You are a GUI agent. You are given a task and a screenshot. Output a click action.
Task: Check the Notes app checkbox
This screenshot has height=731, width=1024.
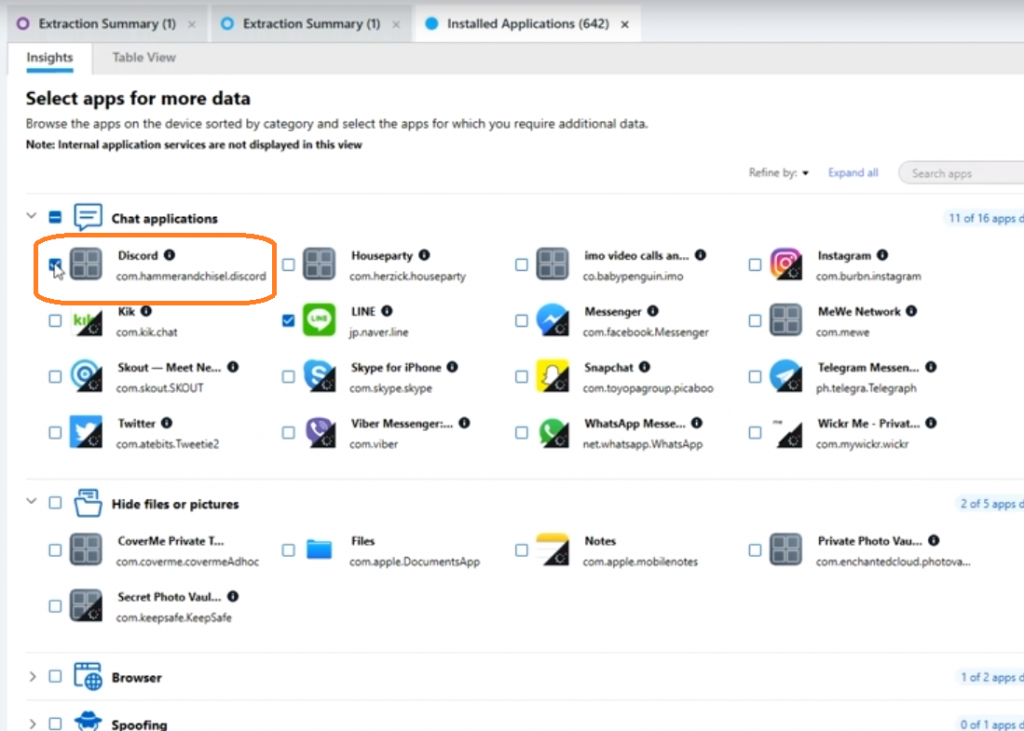pyautogui.click(x=521, y=550)
